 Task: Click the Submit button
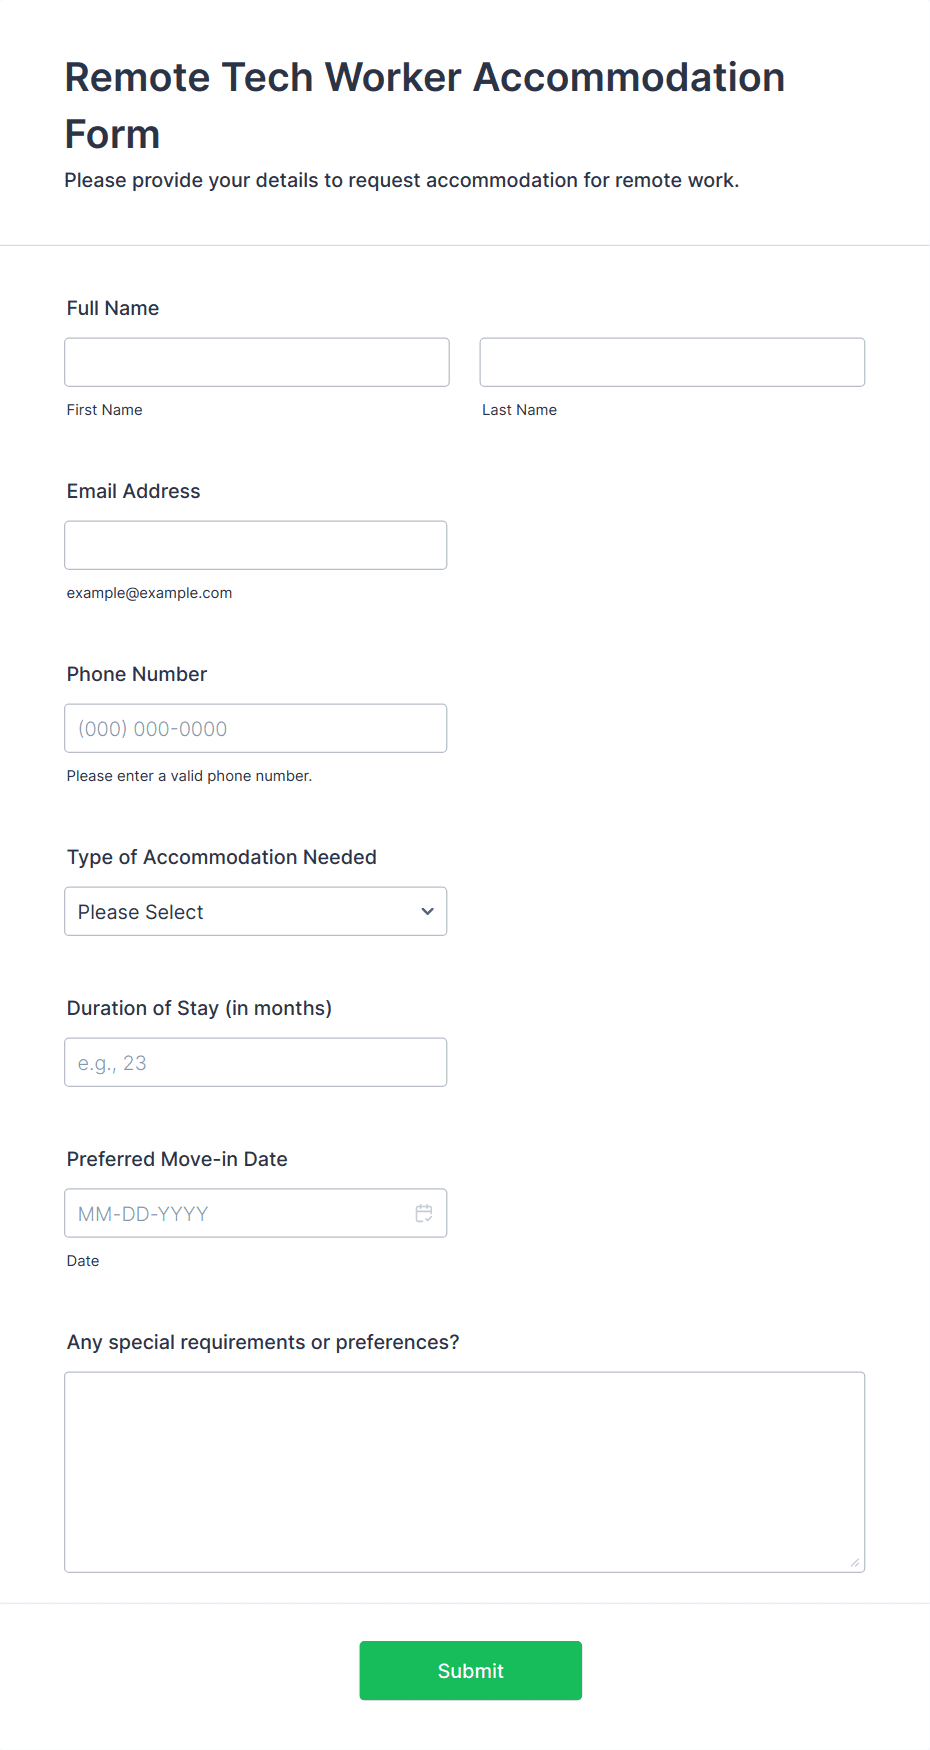click(470, 1670)
